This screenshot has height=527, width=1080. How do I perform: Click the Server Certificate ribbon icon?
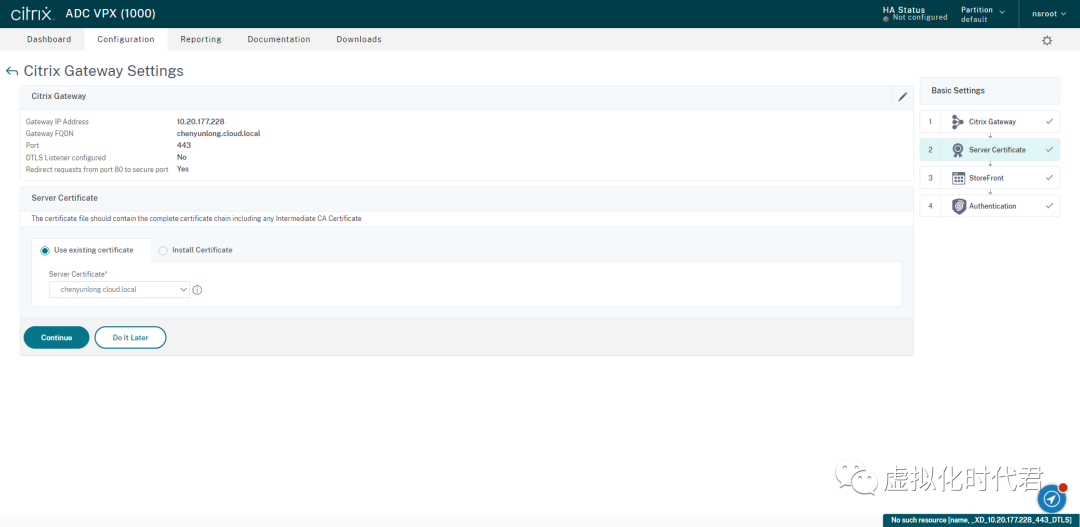pos(958,149)
